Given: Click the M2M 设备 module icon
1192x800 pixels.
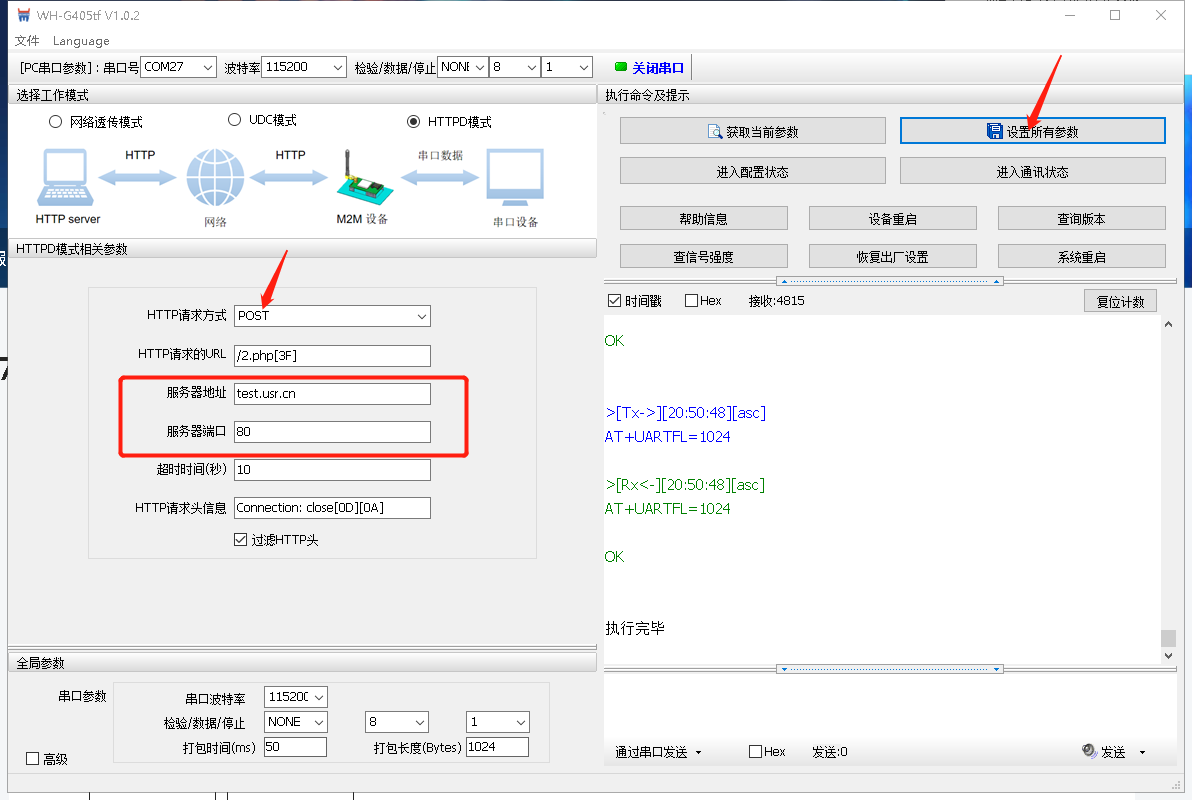Looking at the screenshot, I should click(x=359, y=178).
